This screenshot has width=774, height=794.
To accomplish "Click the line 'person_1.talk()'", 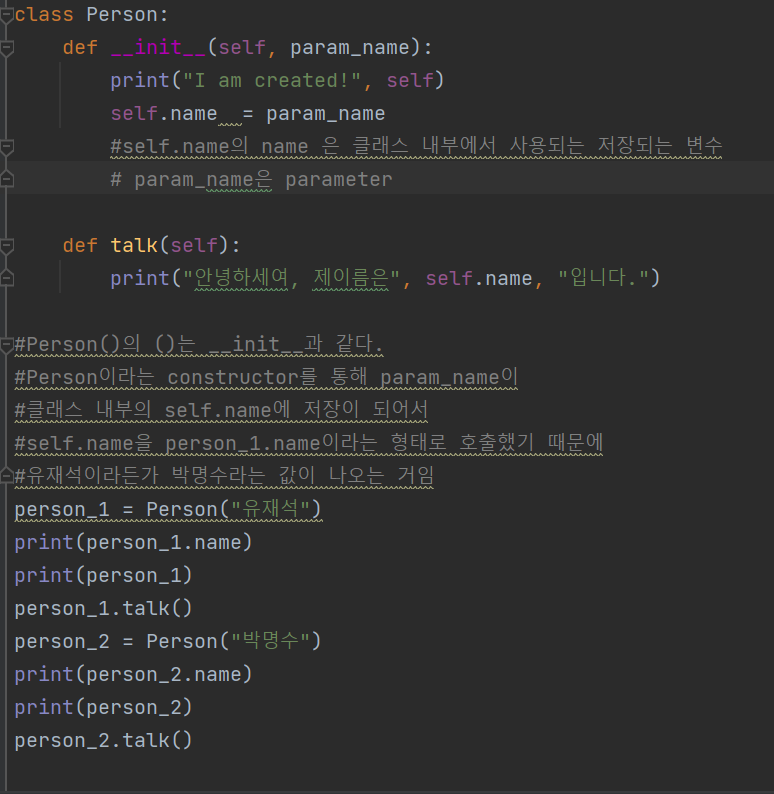I will pos(103,609).
